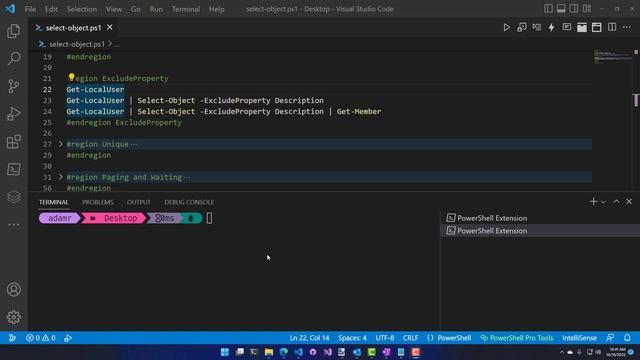Image resolution: width=640 pixels, height=360 pixels.
Task: Open the Terminal menu
Action: coord(186,9)
